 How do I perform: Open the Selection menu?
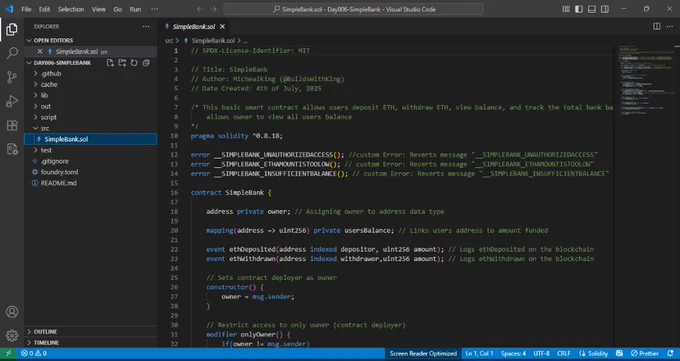[x=71, y=9]
